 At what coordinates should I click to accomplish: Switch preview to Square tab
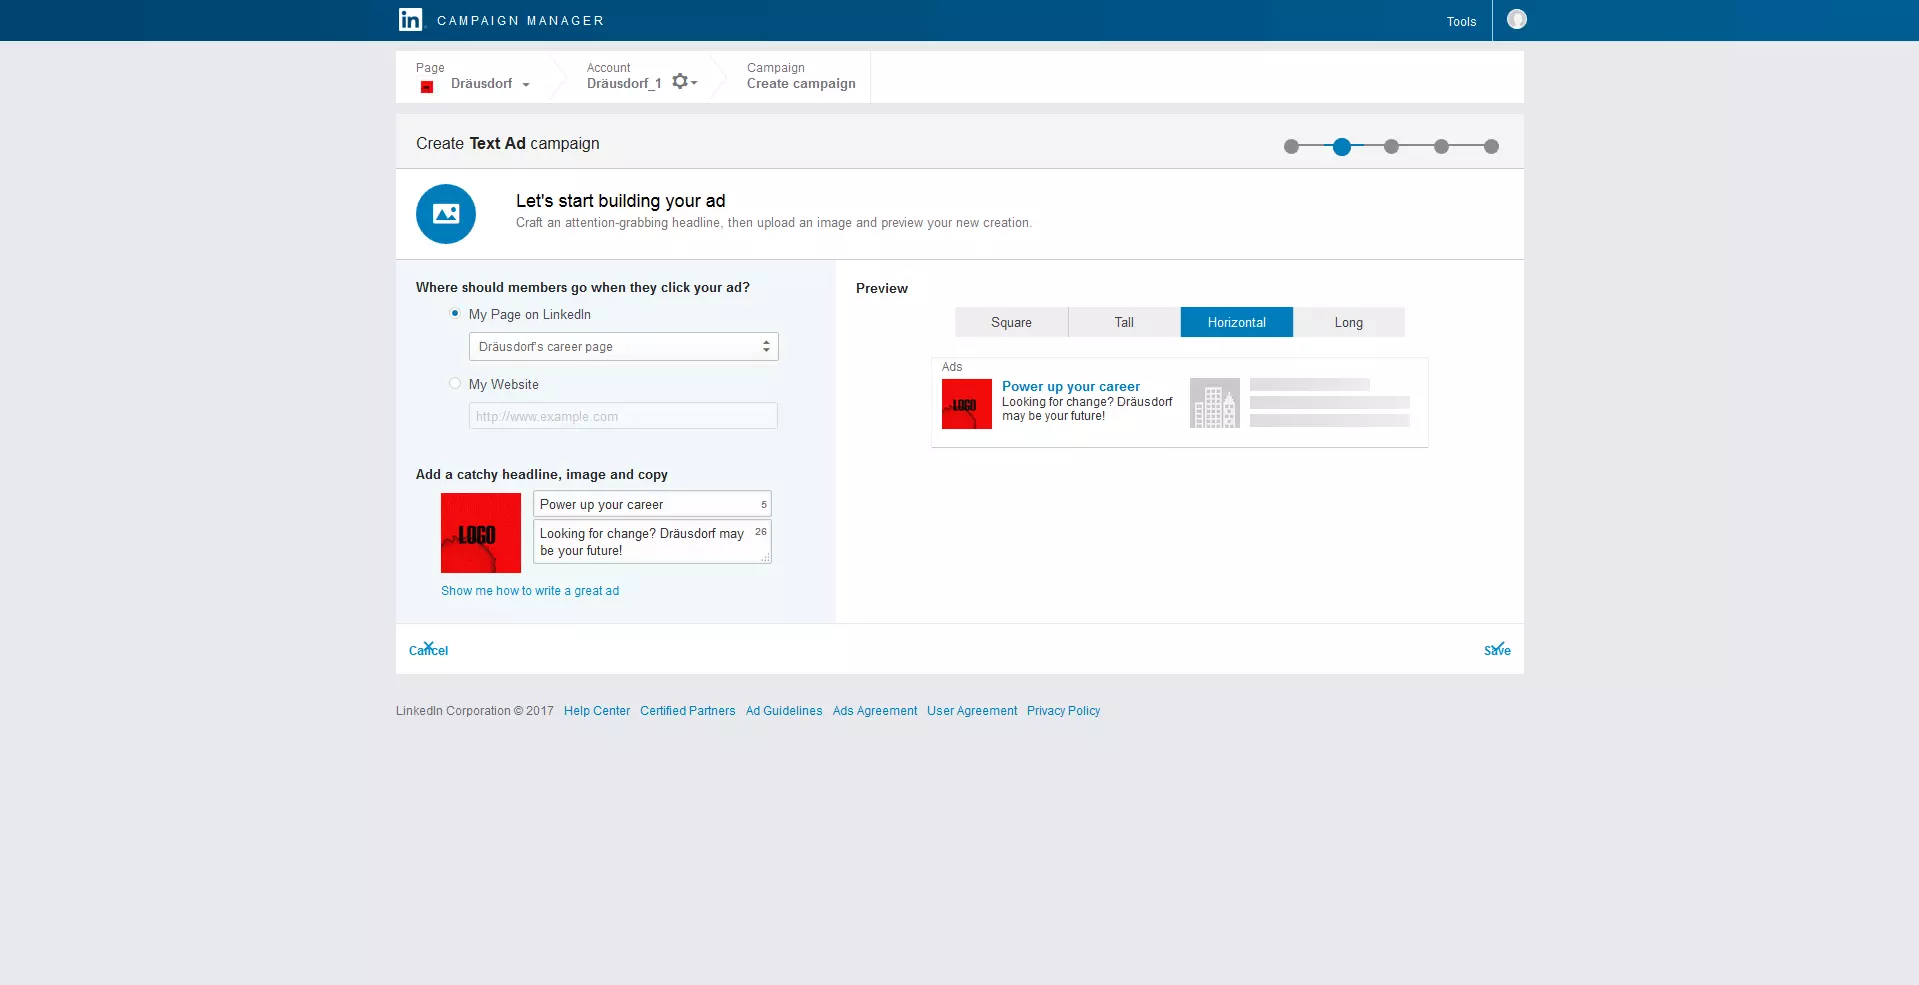(1011, 322)
